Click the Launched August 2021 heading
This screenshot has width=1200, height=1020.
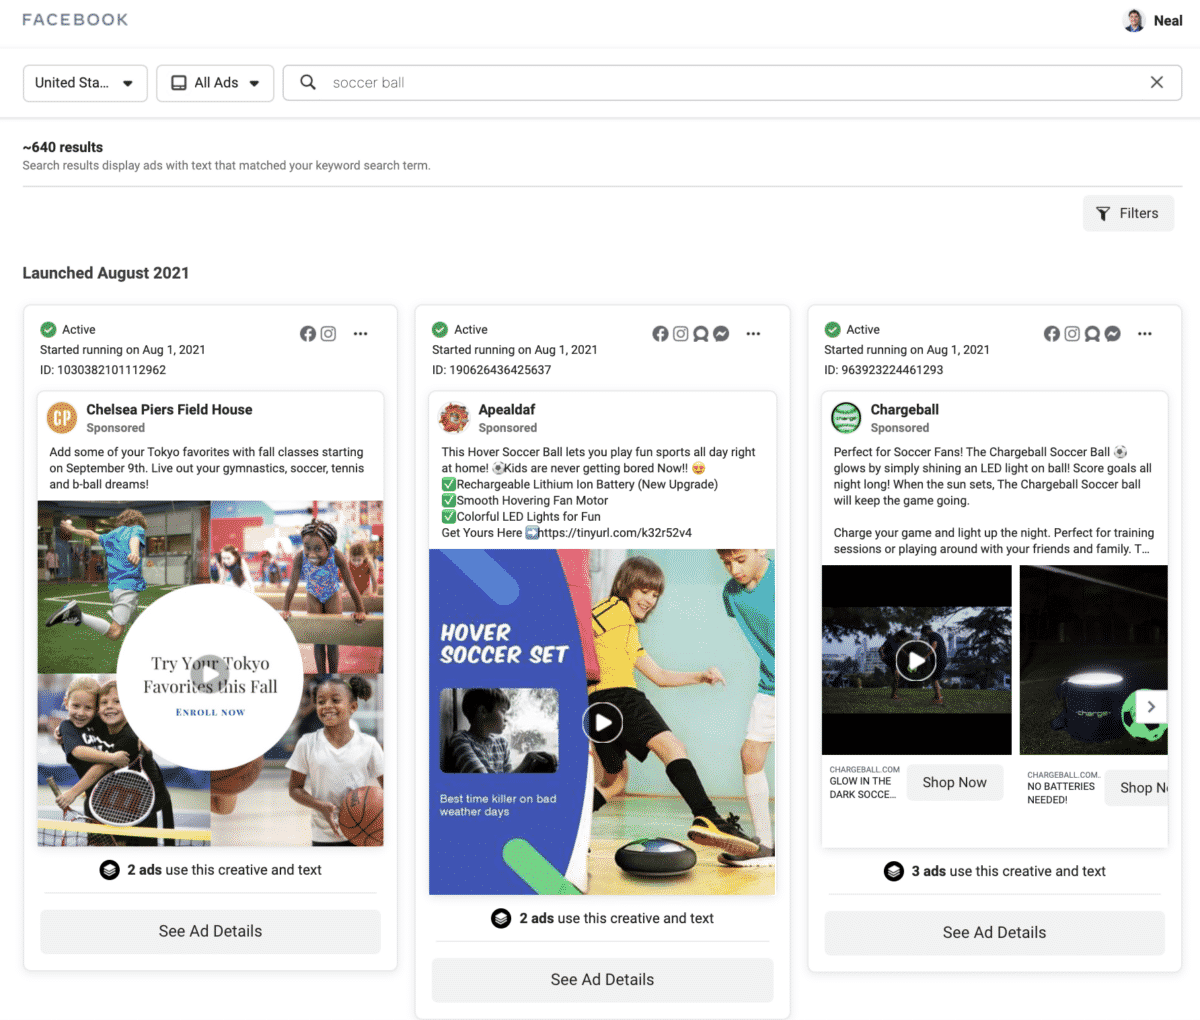106,273
